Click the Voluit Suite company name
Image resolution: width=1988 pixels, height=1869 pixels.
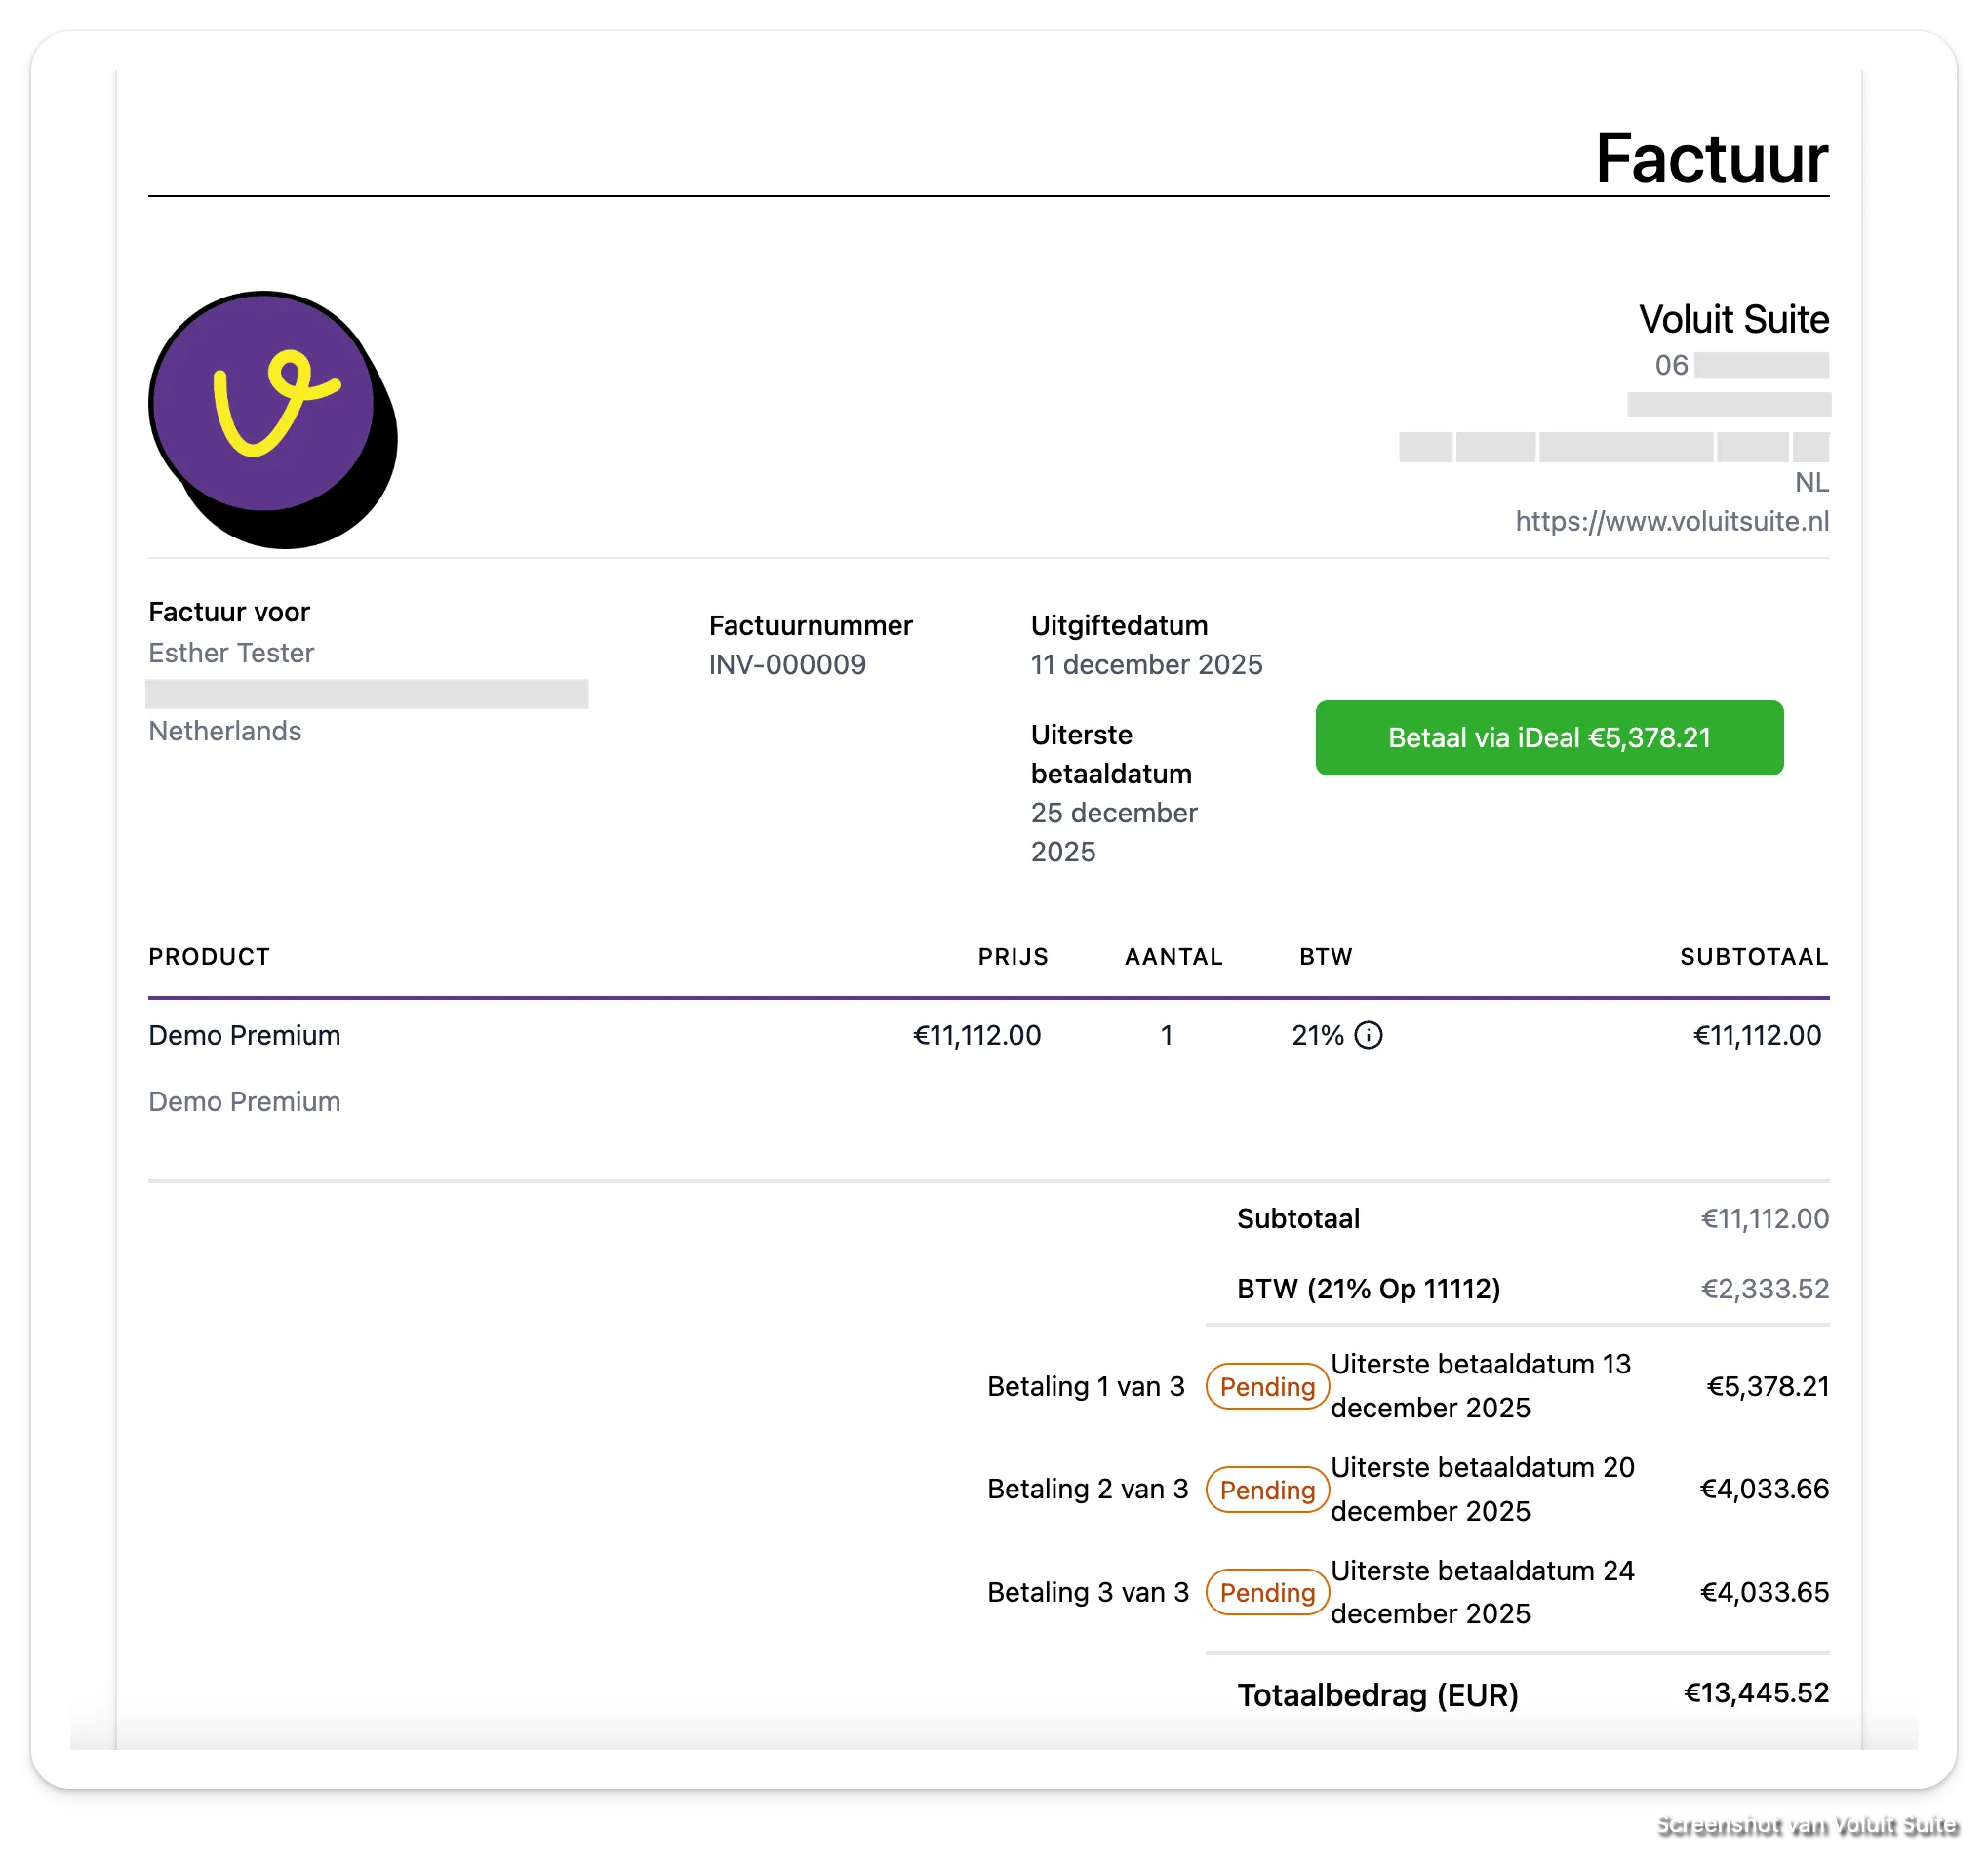coord(1733,320)
